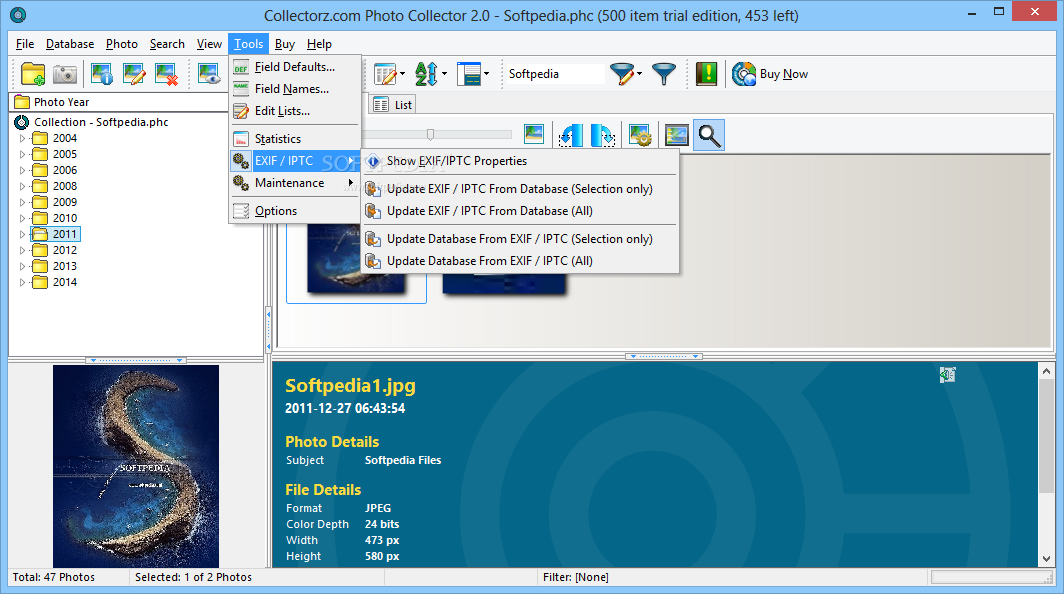The height and width of the screenshot is (594, 1064).
Task: Select the 2012 folder in tree
Action: pyautogui.click(x=64, y=250)
